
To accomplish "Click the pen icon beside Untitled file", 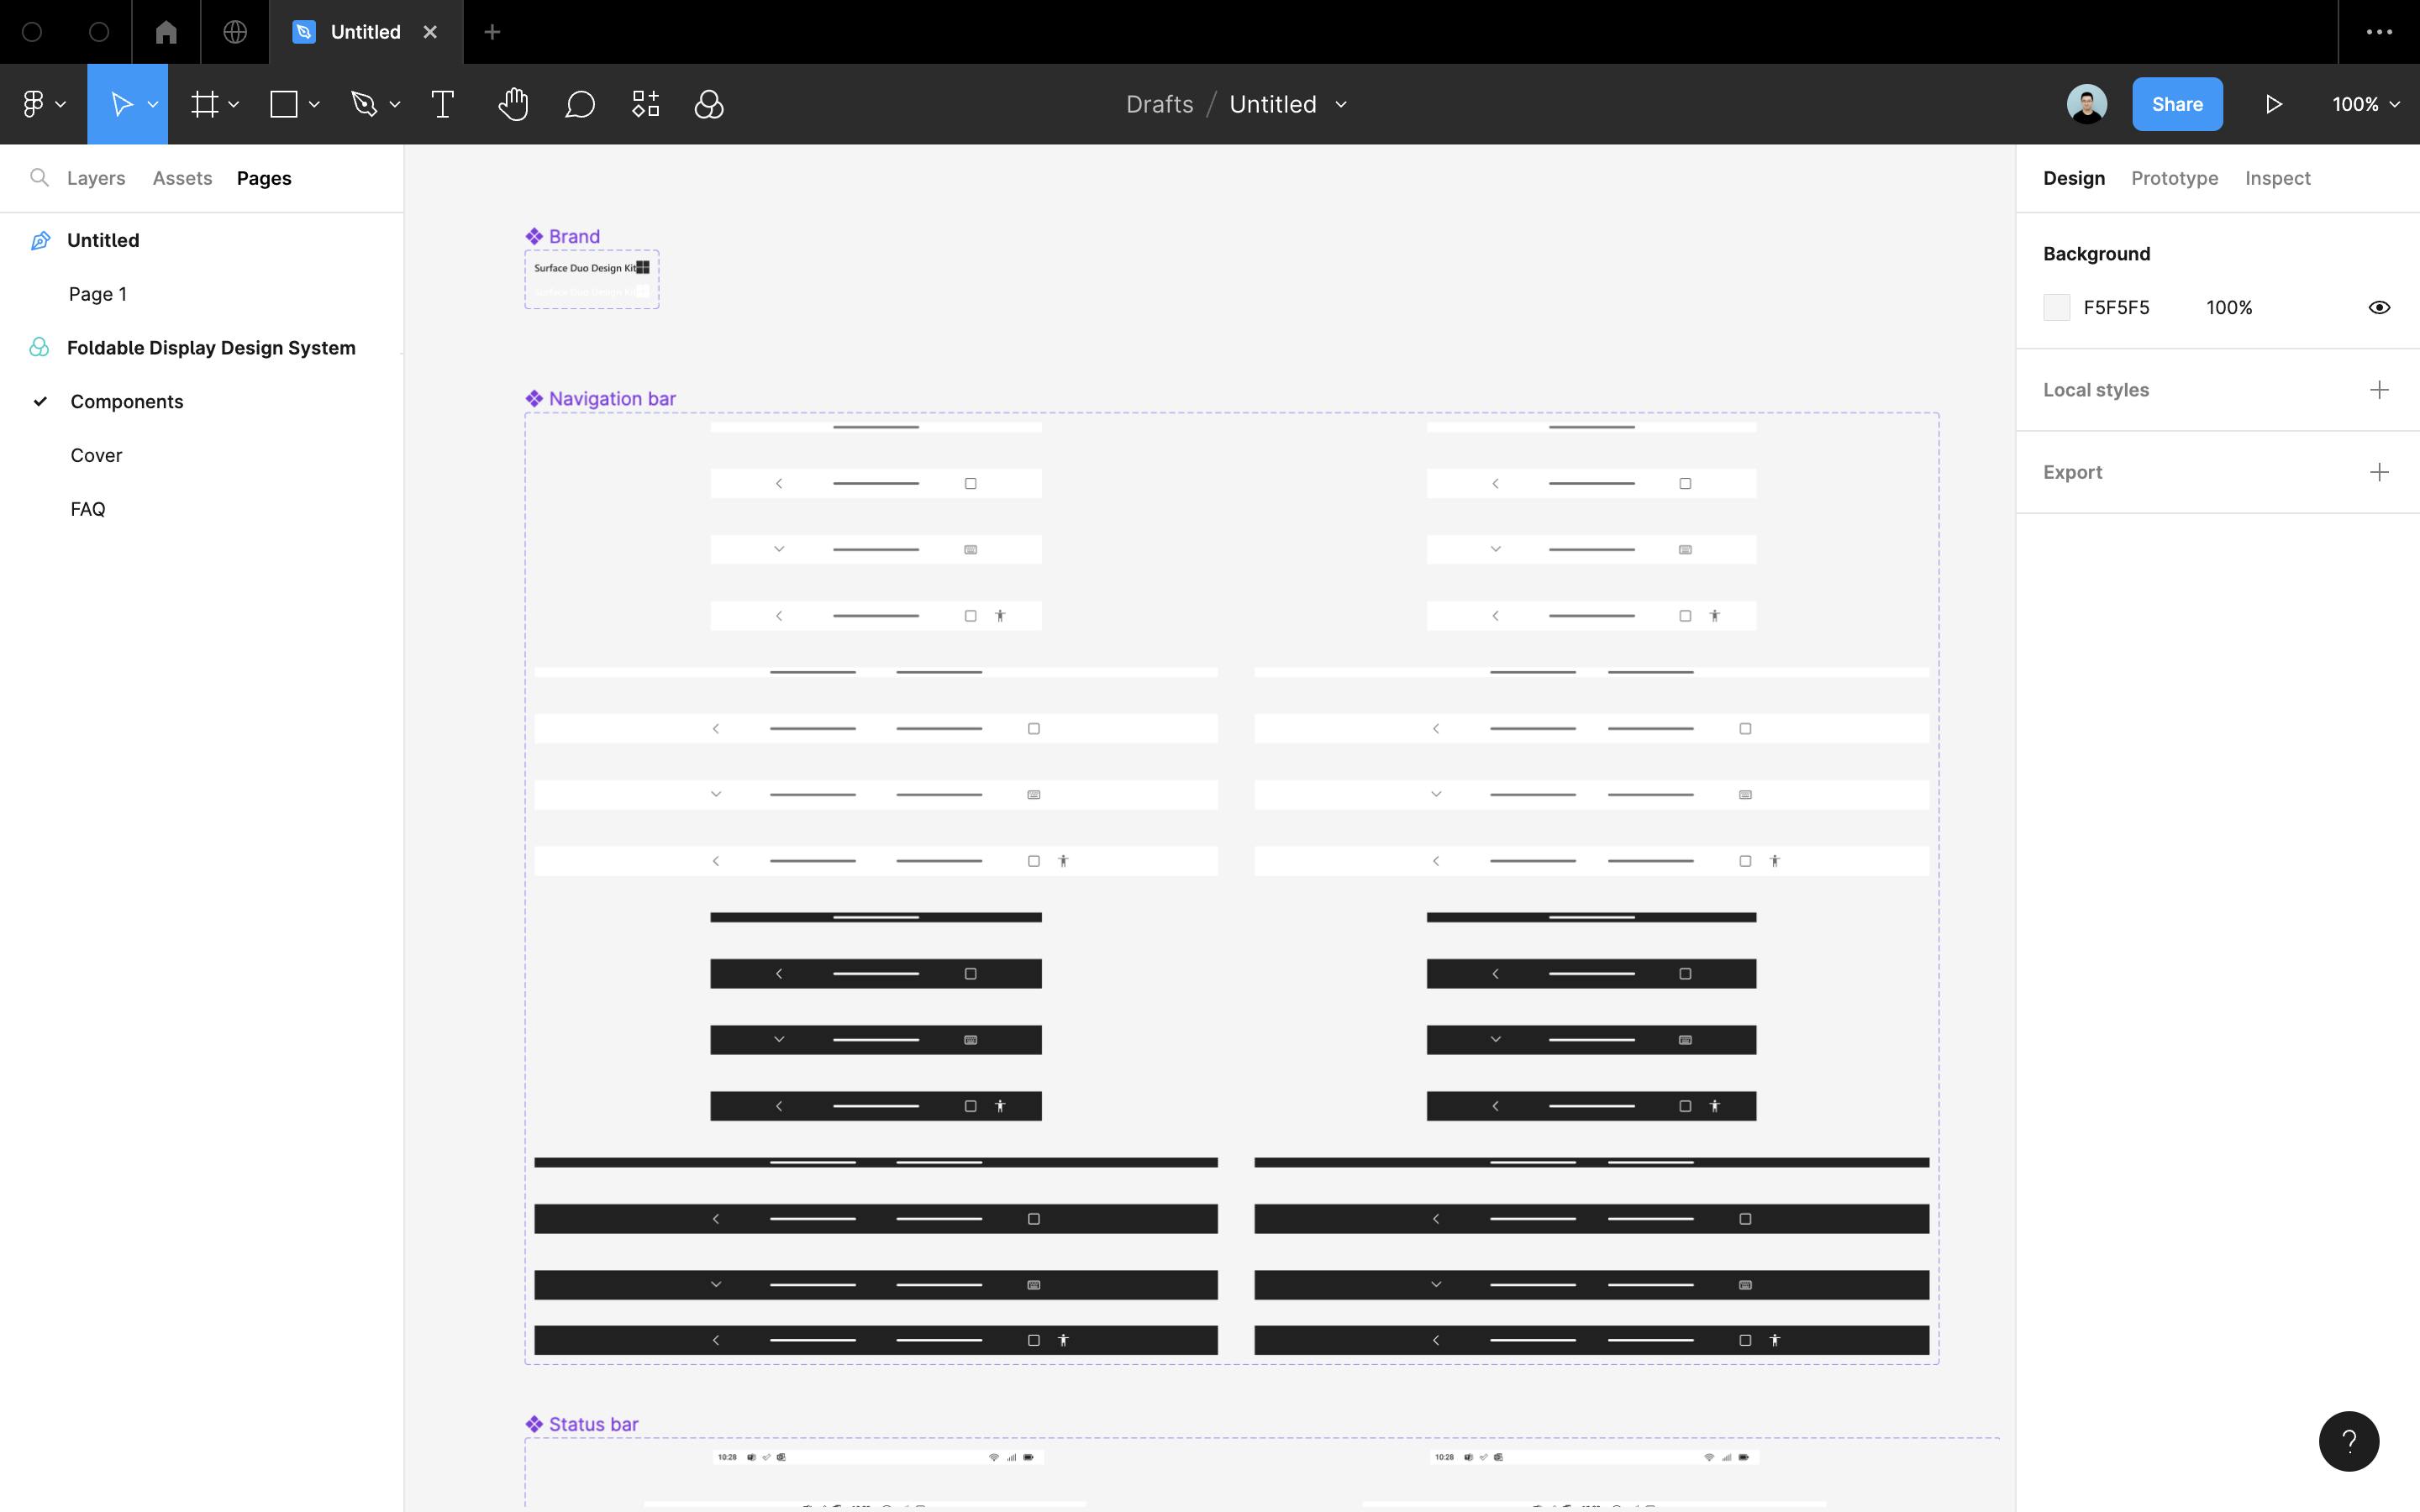I will pyautogui.click(x=40, y=240).
